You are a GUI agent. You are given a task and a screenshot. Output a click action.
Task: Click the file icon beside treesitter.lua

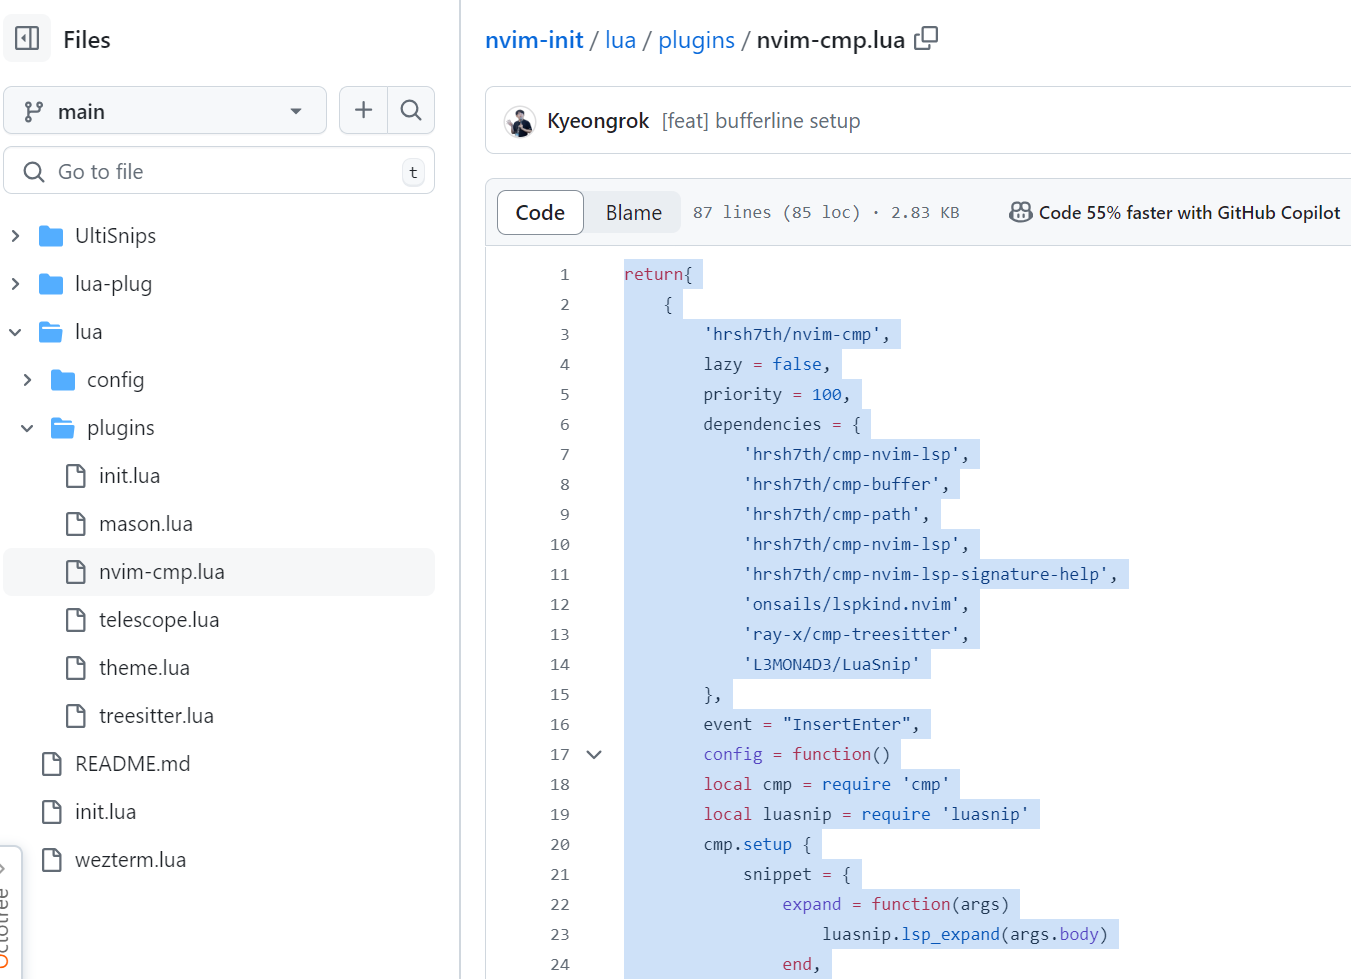(x=76, y=716)
